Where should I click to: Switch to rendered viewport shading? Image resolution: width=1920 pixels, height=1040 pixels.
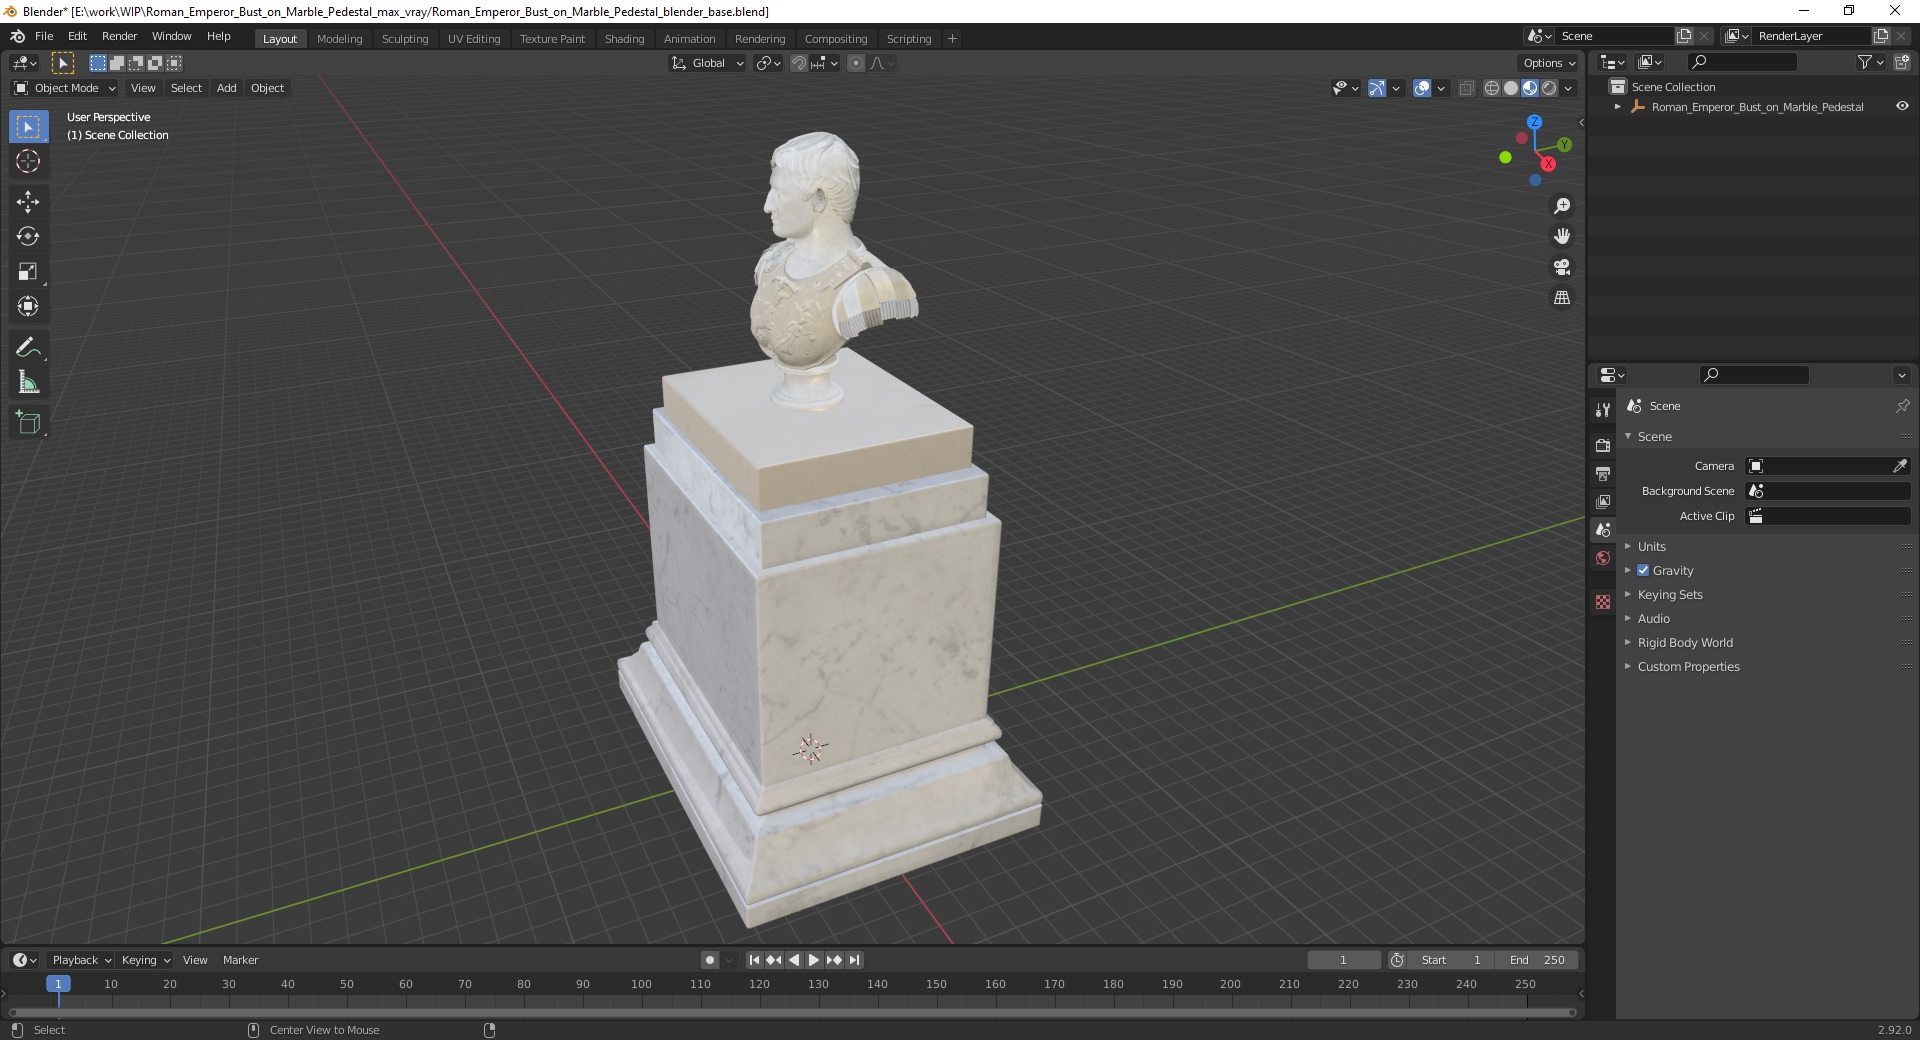click(1549, 88)
